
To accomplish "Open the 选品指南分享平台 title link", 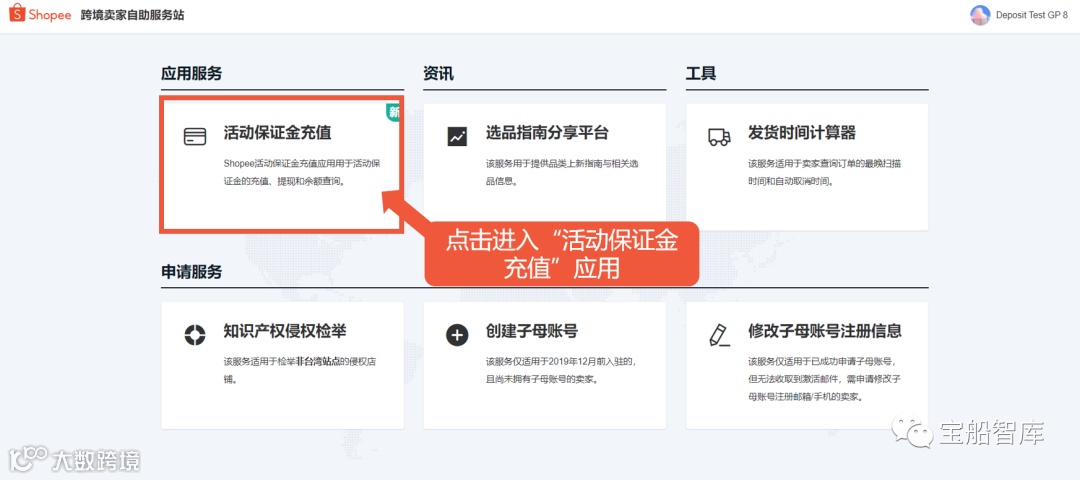I will 547,133.
